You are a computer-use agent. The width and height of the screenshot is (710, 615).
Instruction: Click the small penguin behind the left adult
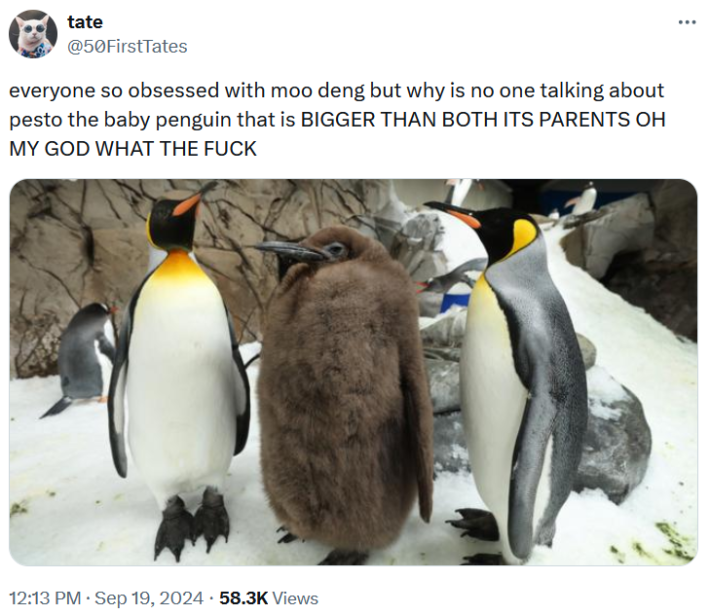(86, 353)
